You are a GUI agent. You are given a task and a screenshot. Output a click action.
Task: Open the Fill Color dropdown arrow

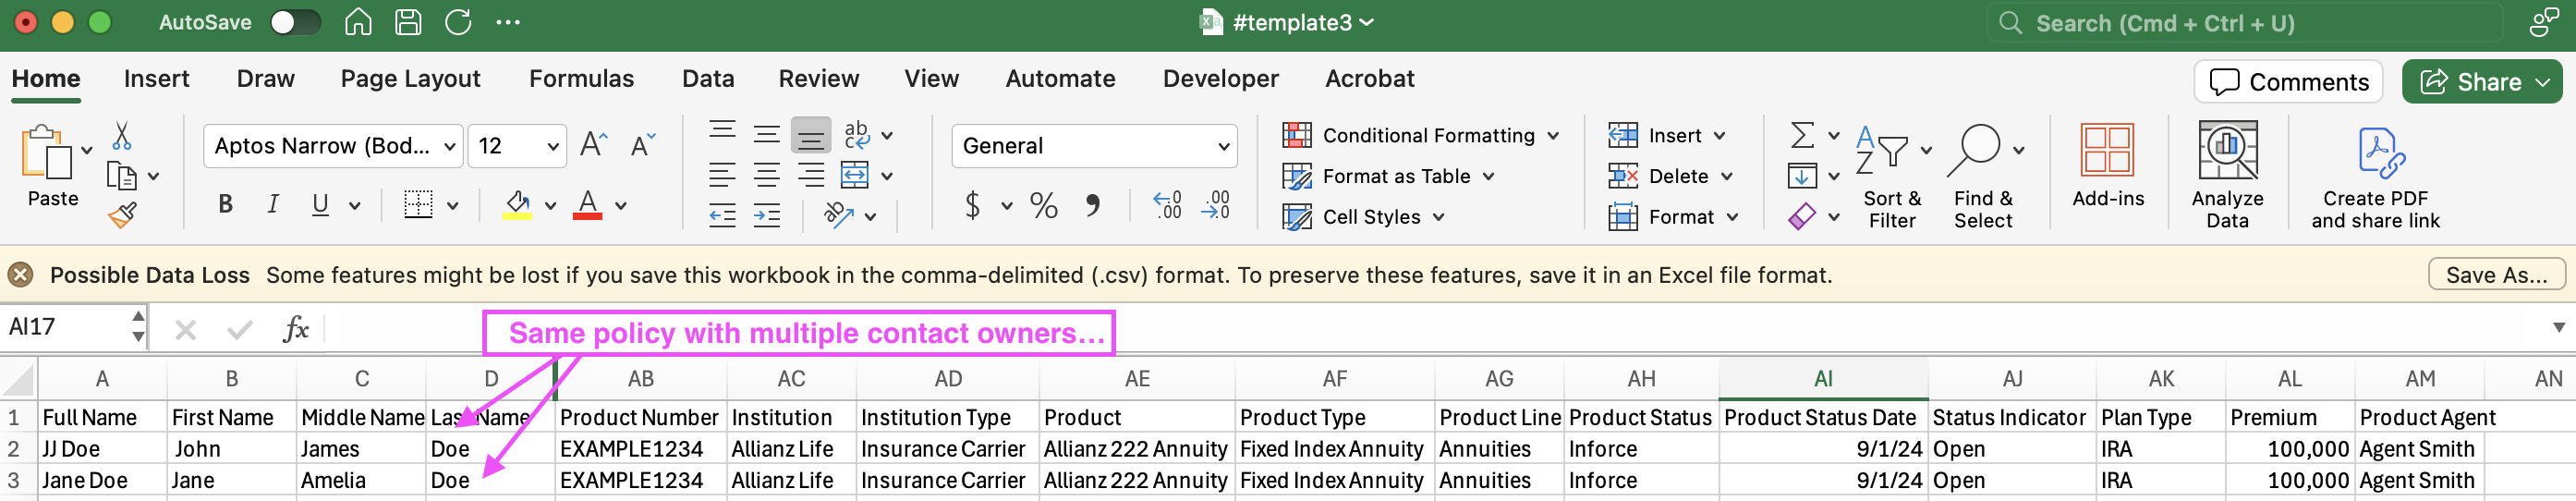point(550,206)
